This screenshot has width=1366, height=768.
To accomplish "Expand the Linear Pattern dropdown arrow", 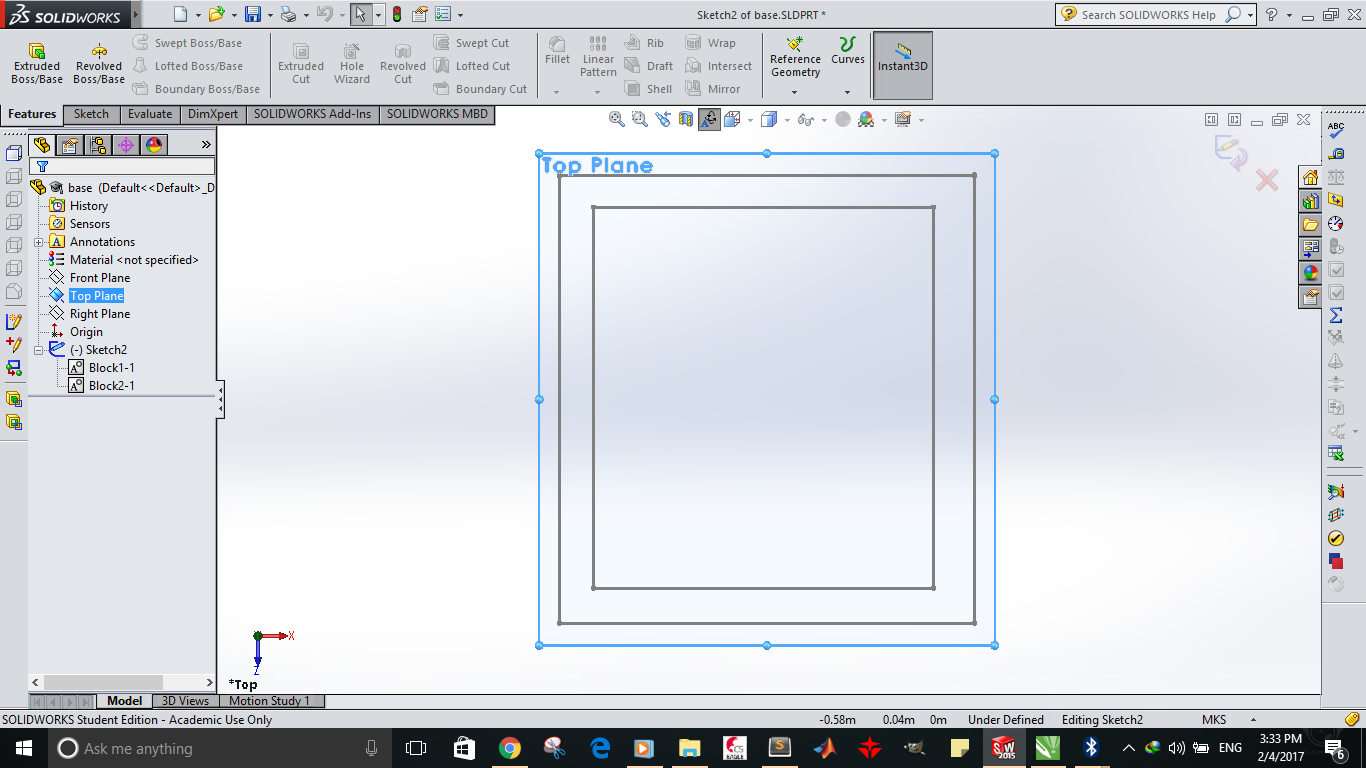I will [598, 92].
